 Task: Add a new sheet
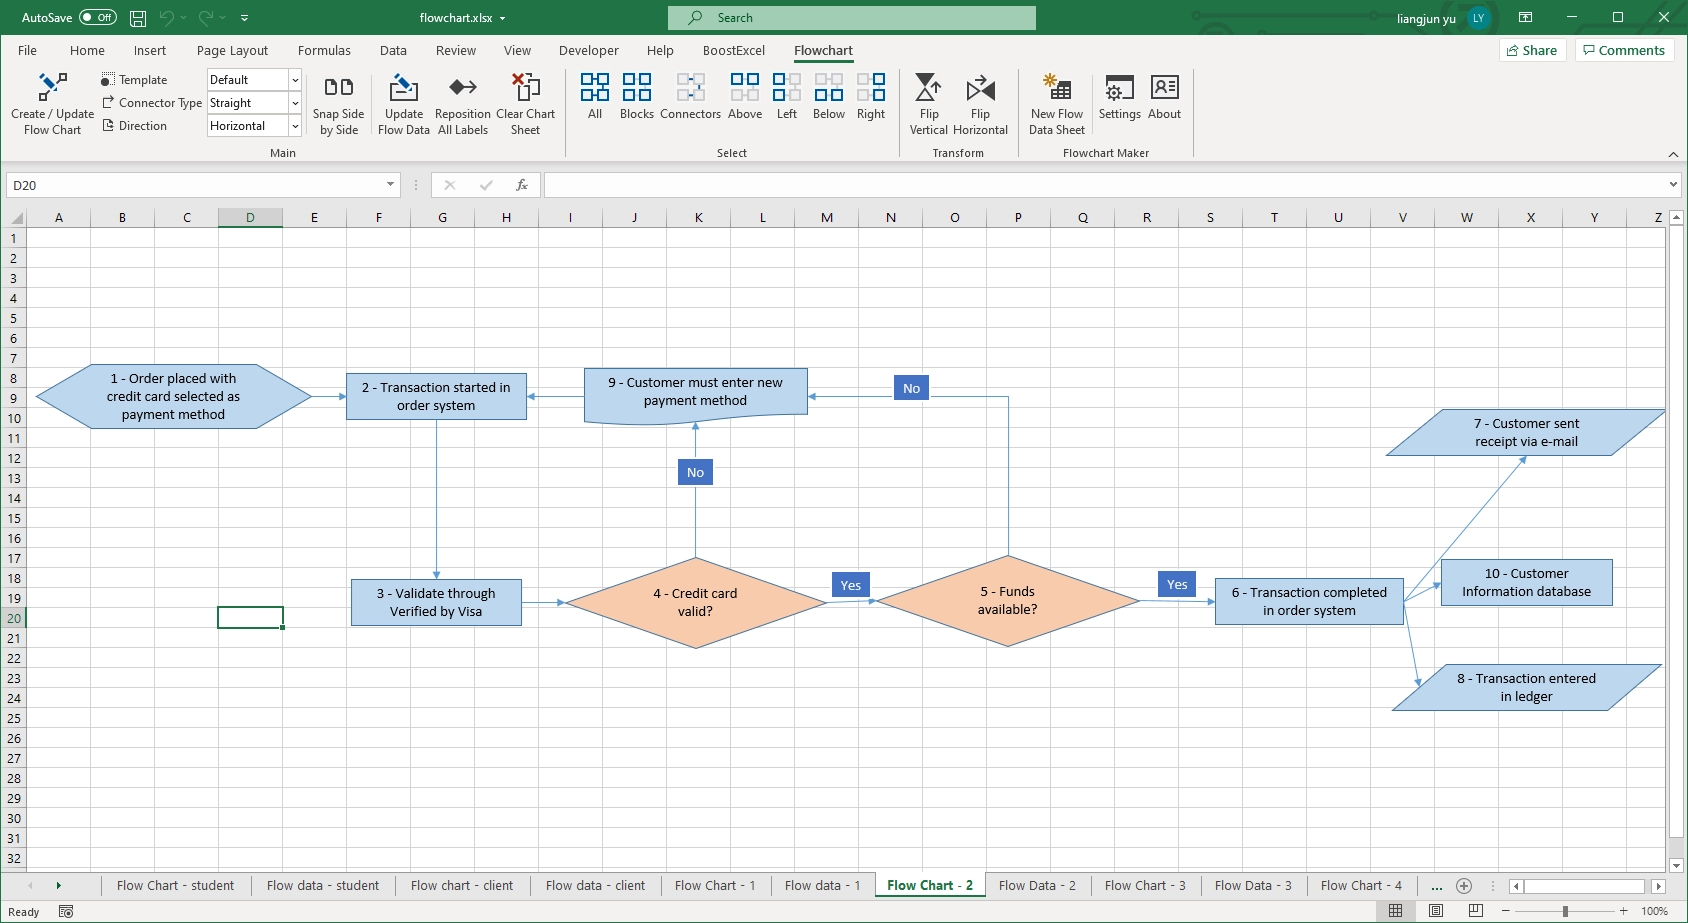(1464, 885)
